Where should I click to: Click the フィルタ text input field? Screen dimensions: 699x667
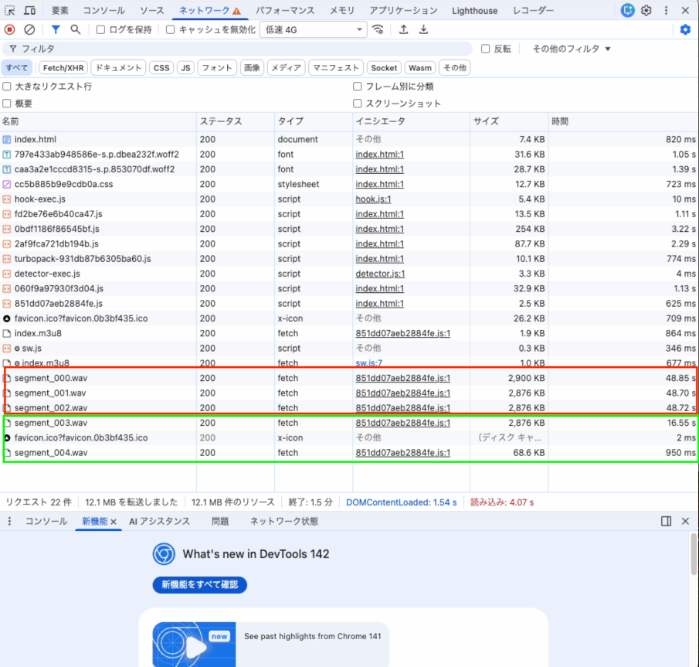tap(240, 48)
